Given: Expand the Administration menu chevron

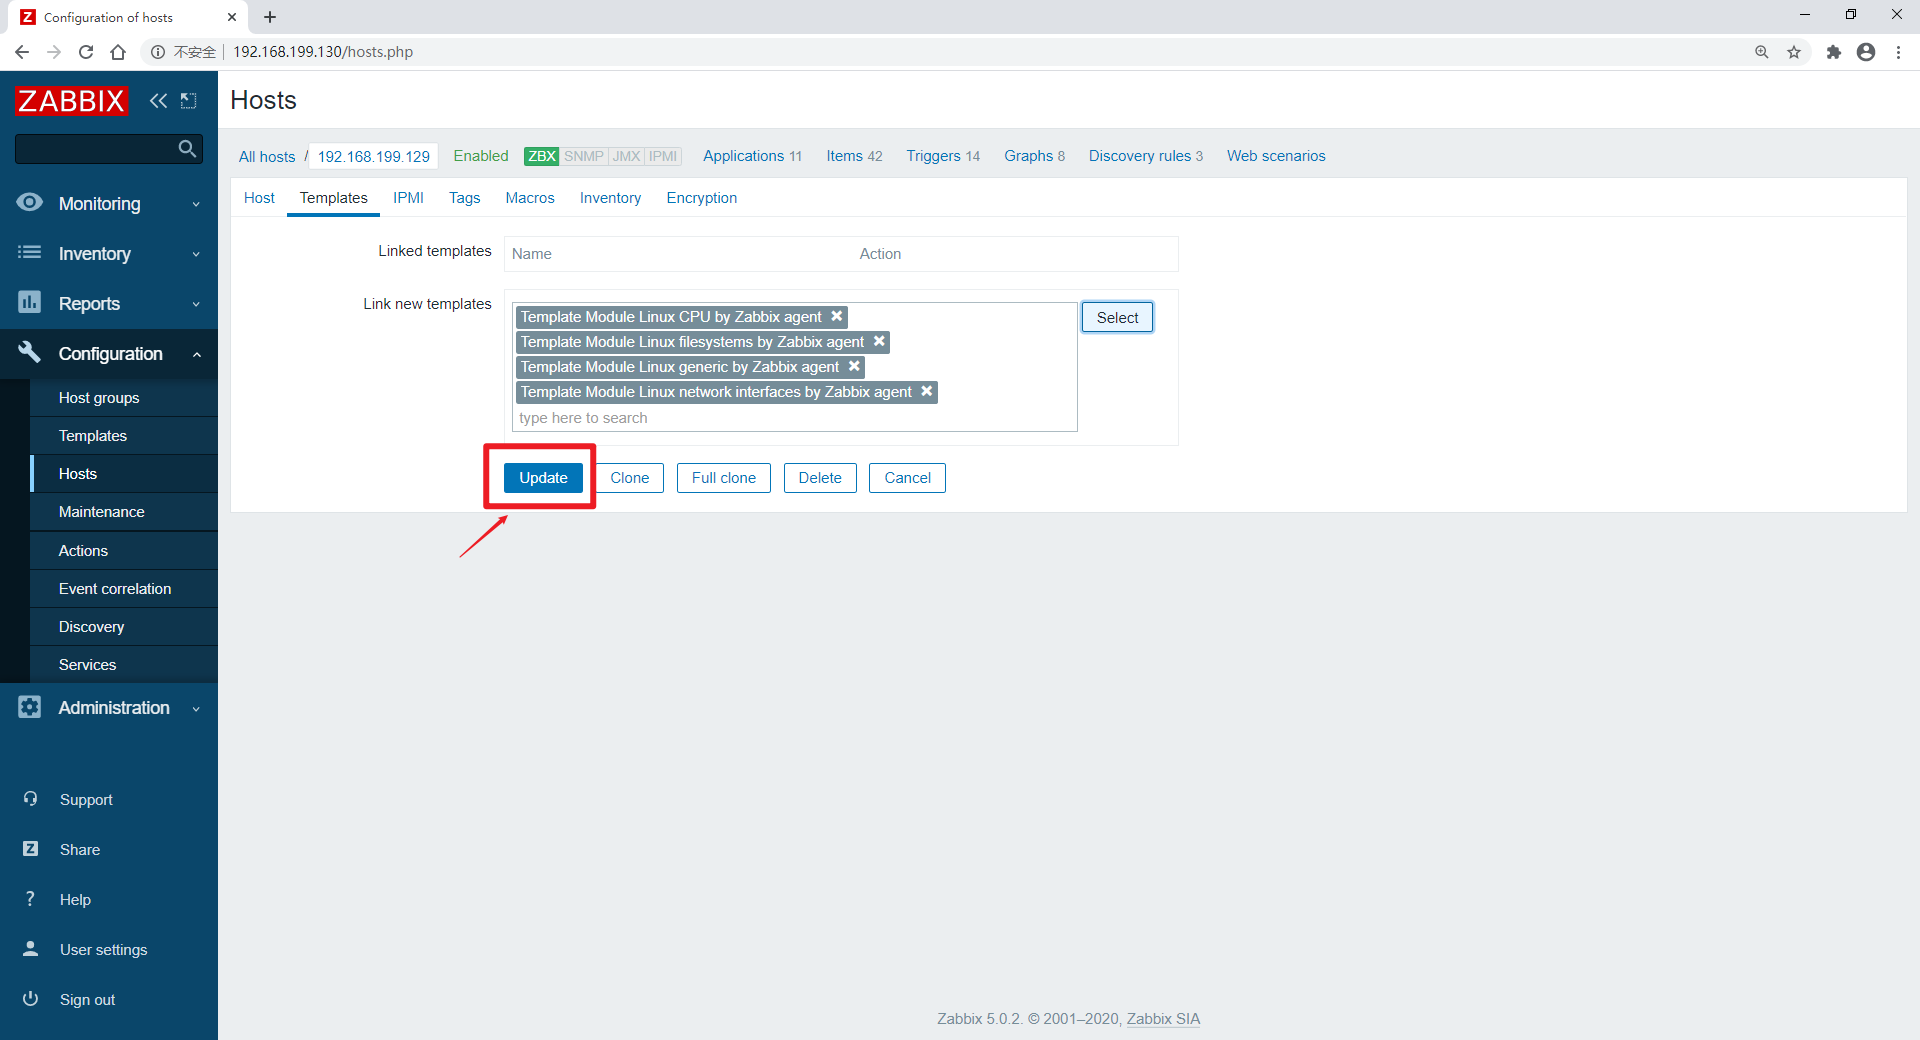Looking at the screenshot, I should point(196,708).
